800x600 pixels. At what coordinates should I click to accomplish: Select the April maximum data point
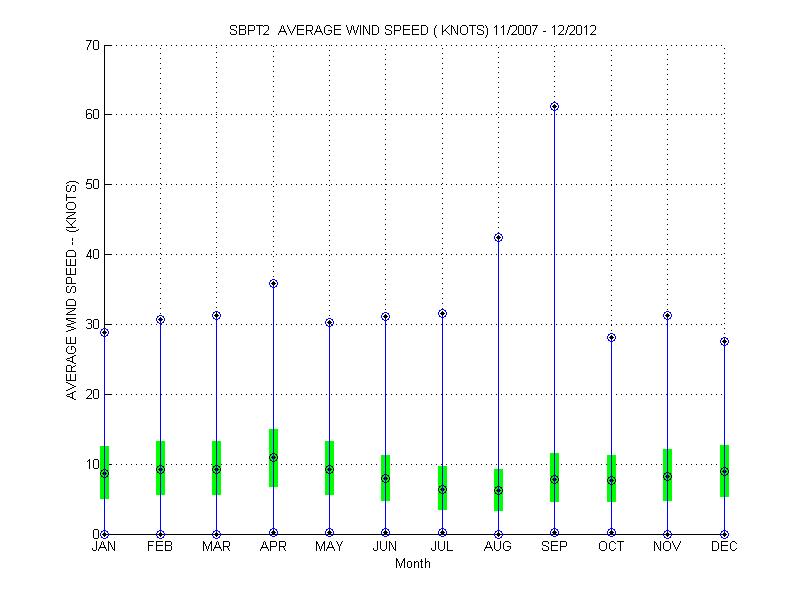coord(273,283)
